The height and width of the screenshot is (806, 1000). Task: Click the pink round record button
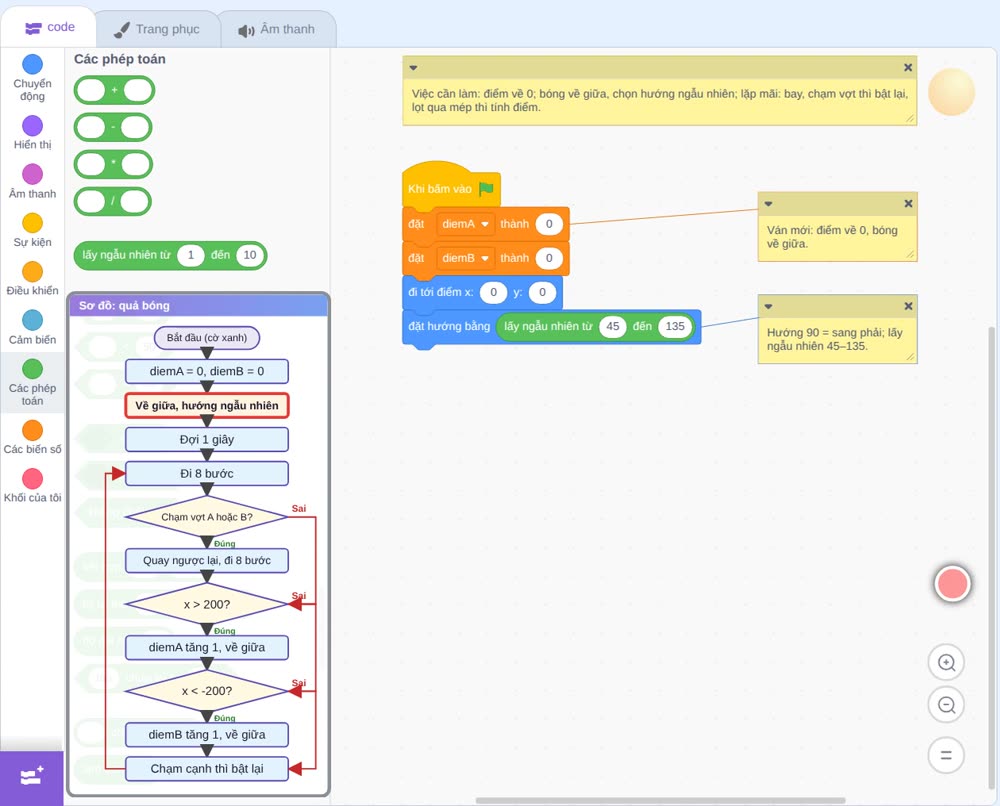click(952, 583)
